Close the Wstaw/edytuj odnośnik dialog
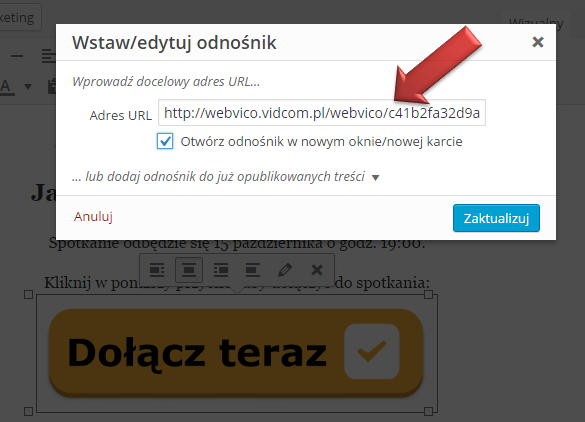The image size is (585, 422). tap(538, 42)
